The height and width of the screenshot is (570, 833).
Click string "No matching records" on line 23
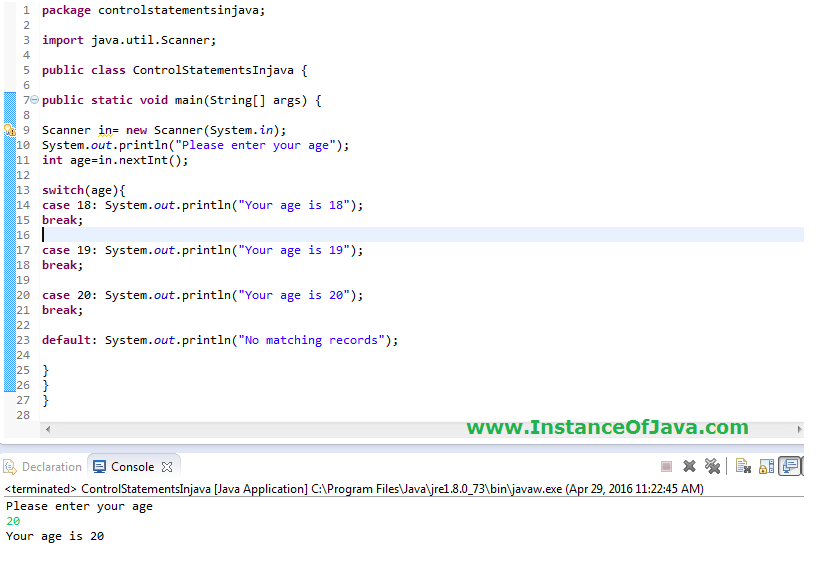pyautogui.click(x=311, y=340)
